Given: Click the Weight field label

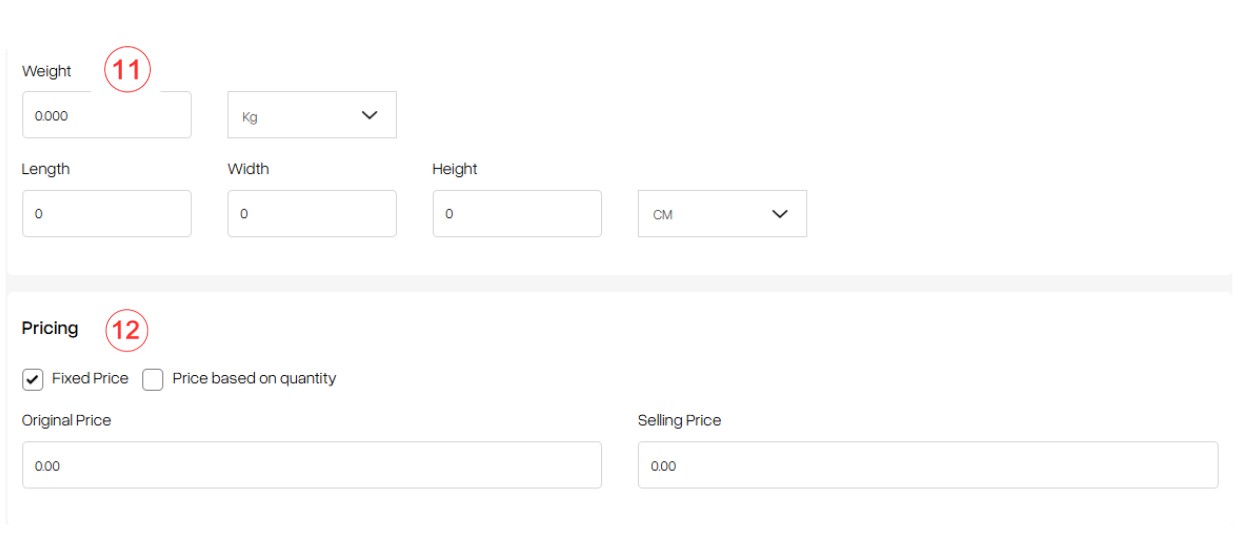Looking at the screenshot, I should [47, 72].
